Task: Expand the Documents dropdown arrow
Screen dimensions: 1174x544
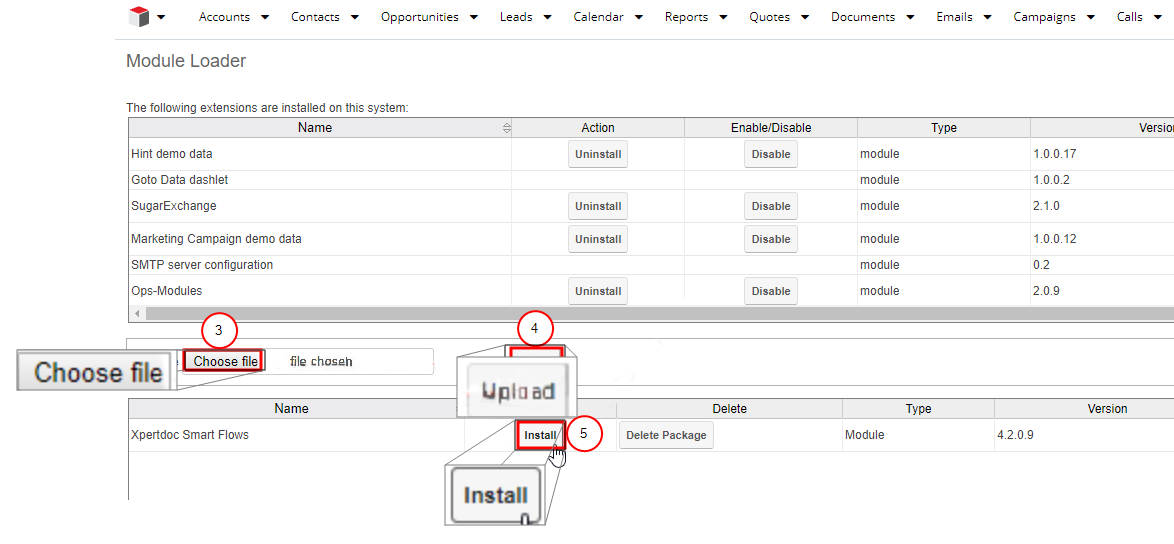Action: [x=910, y=17]
